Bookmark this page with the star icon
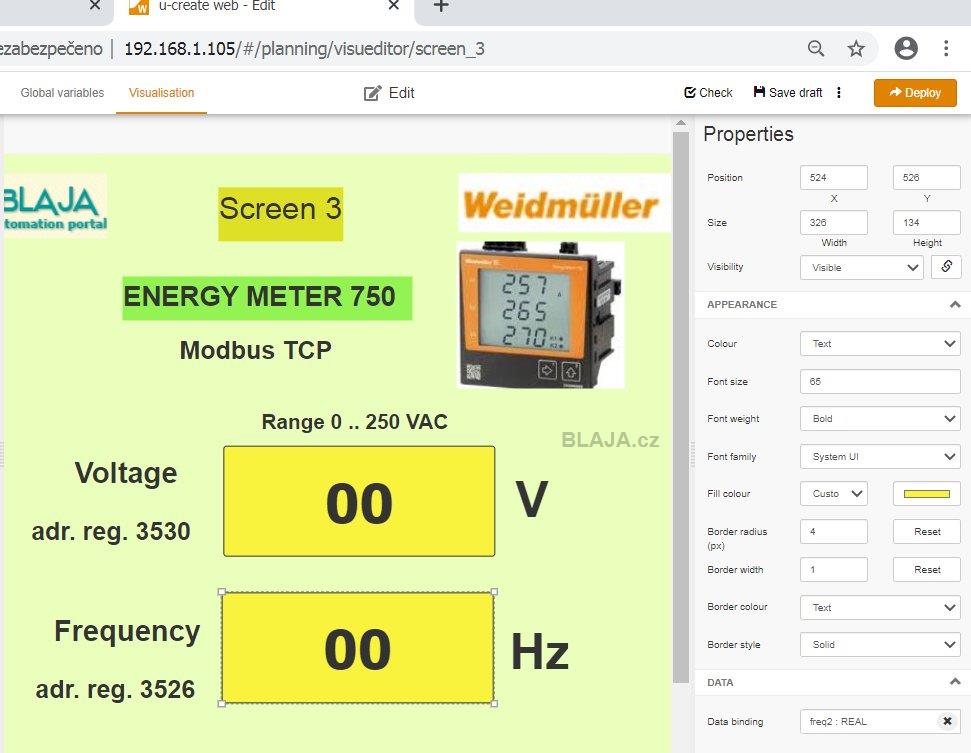This screenshot has width=971, height=753. (x=856, y=48)
